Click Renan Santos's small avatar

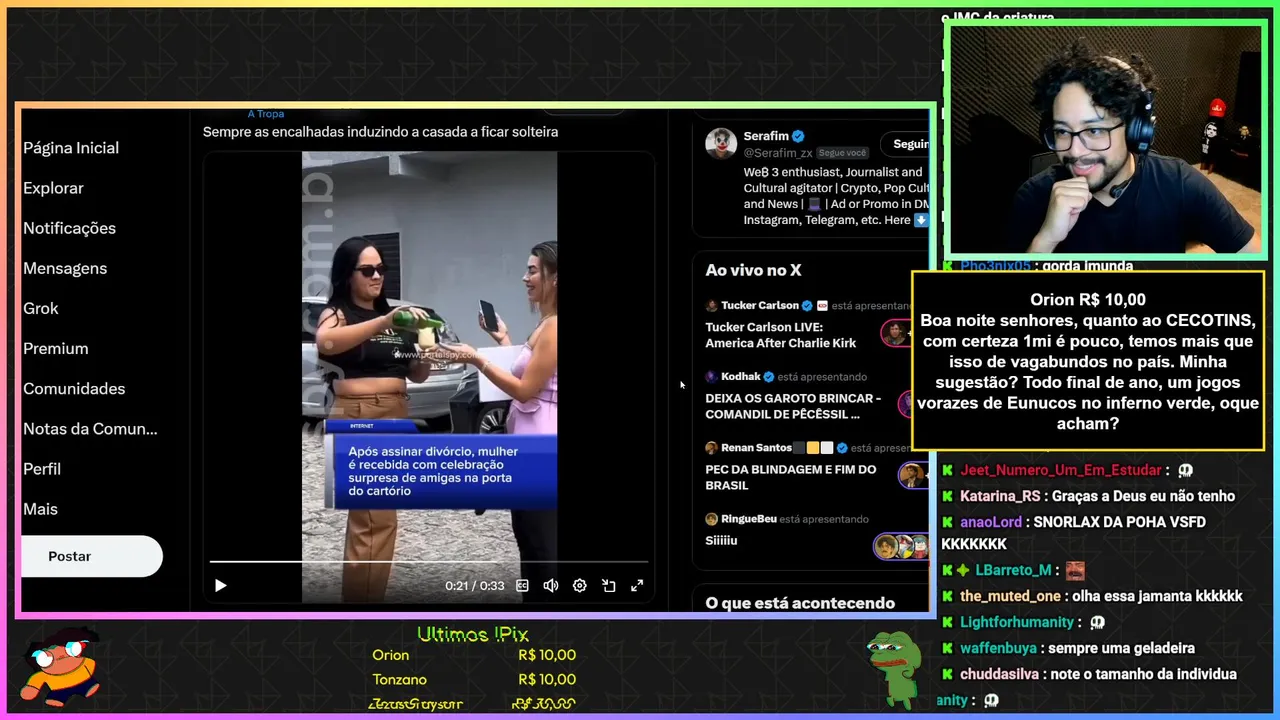coord(712,448)
